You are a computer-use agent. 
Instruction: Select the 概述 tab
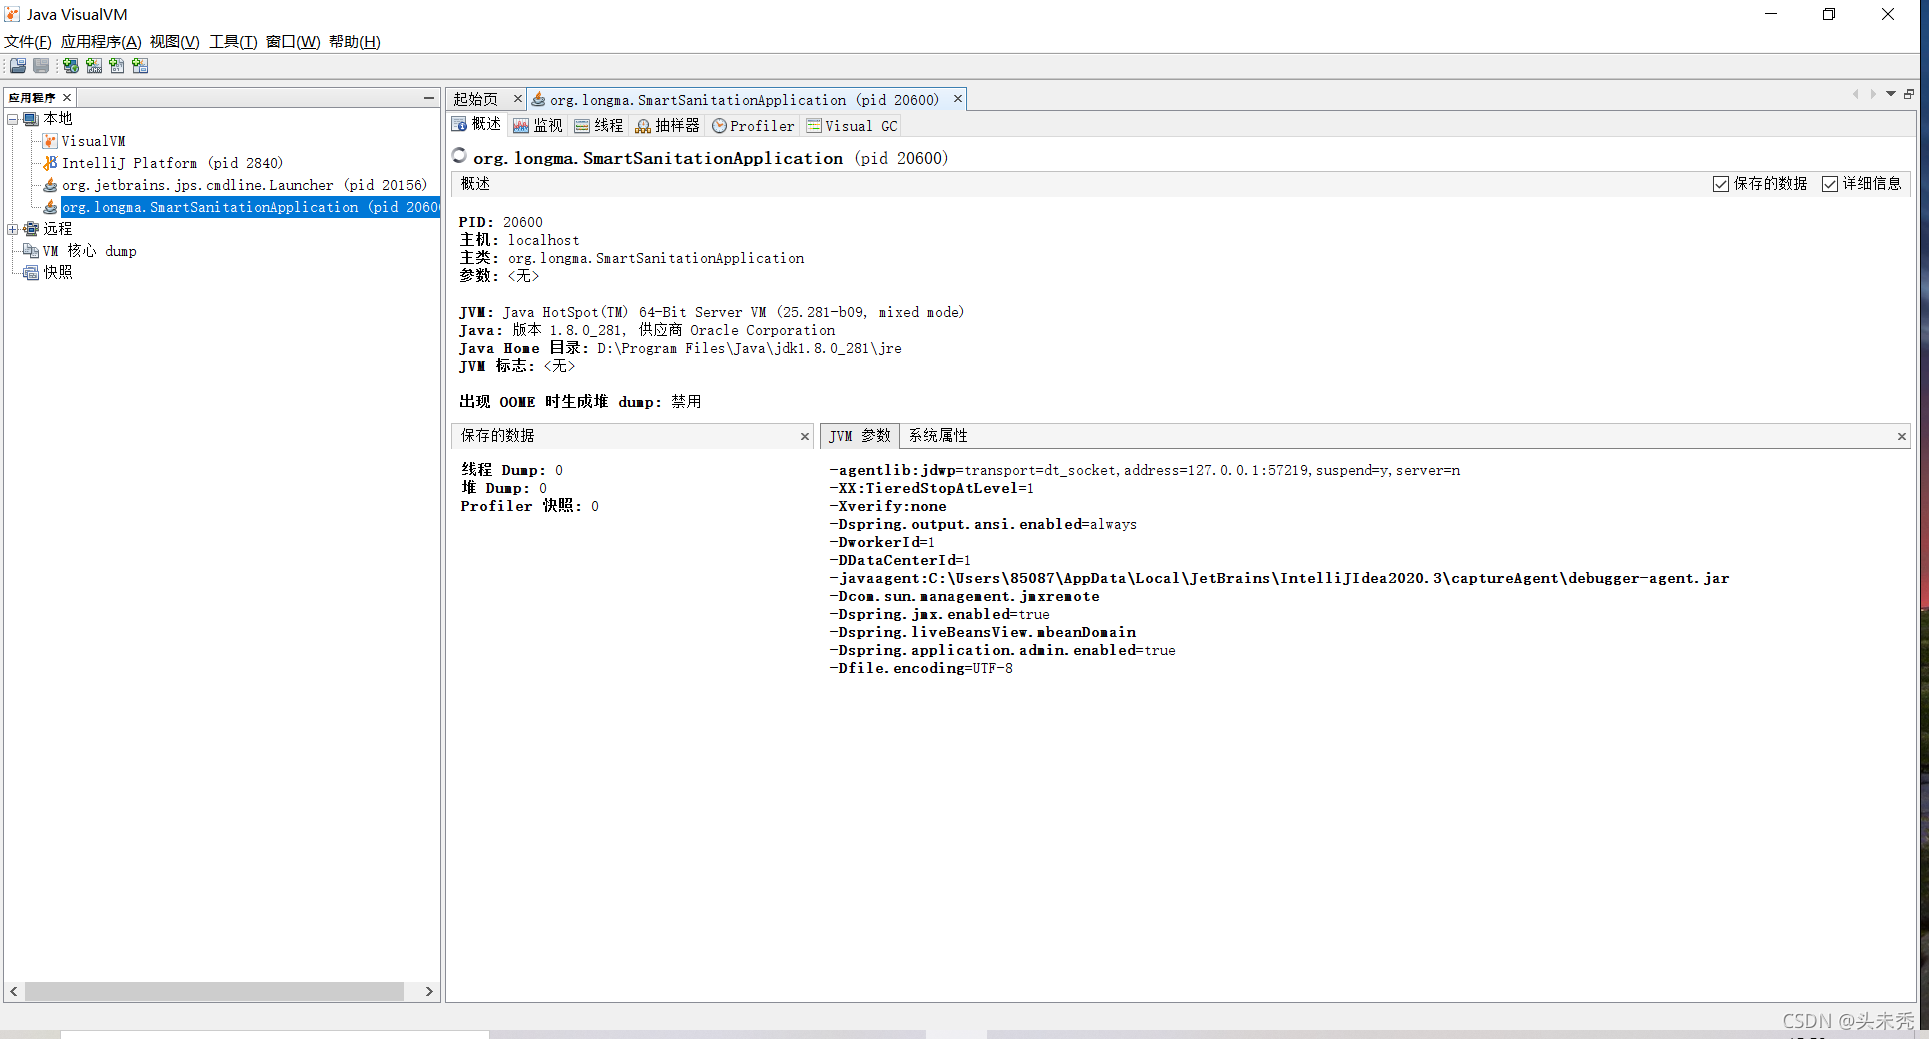click(x=477, y=125)
